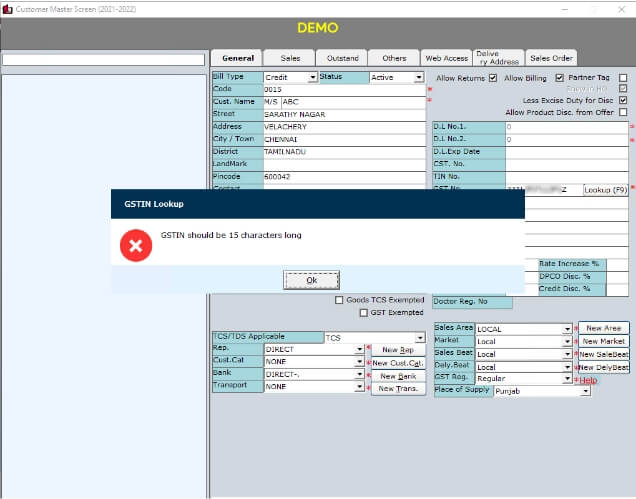Expand the Bank dropdown
Screen dimensions: 636x499
359,374
